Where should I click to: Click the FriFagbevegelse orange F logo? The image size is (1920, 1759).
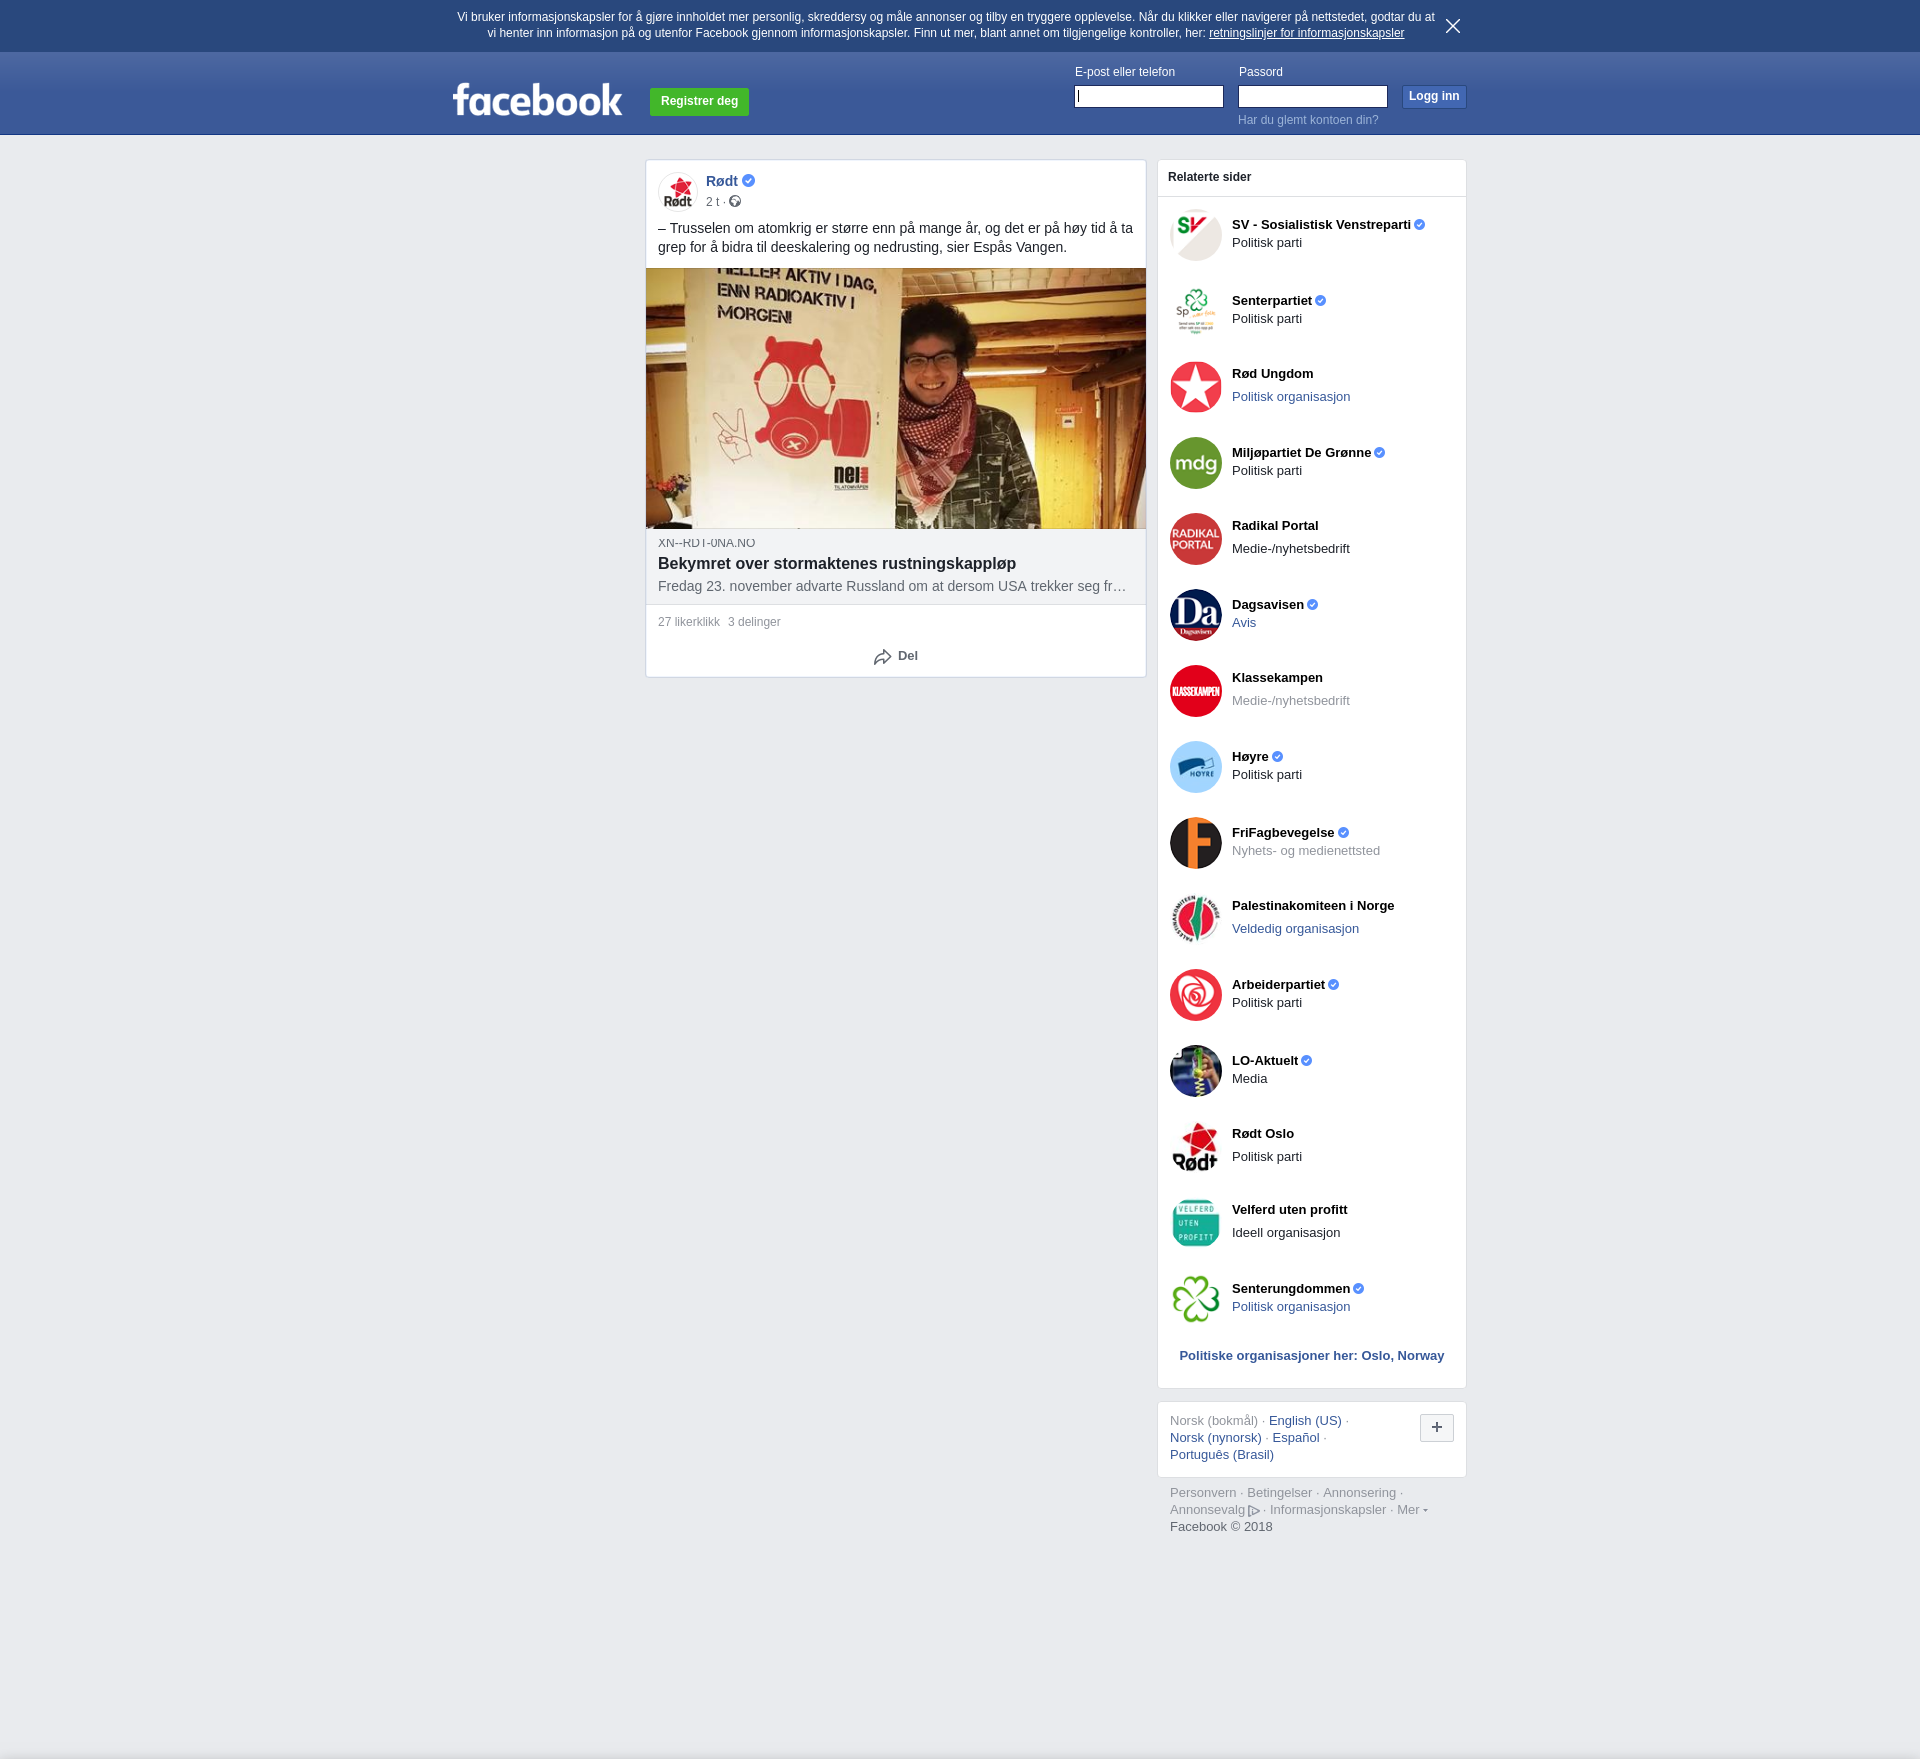pyautogui.click(x=1196, y=843)
